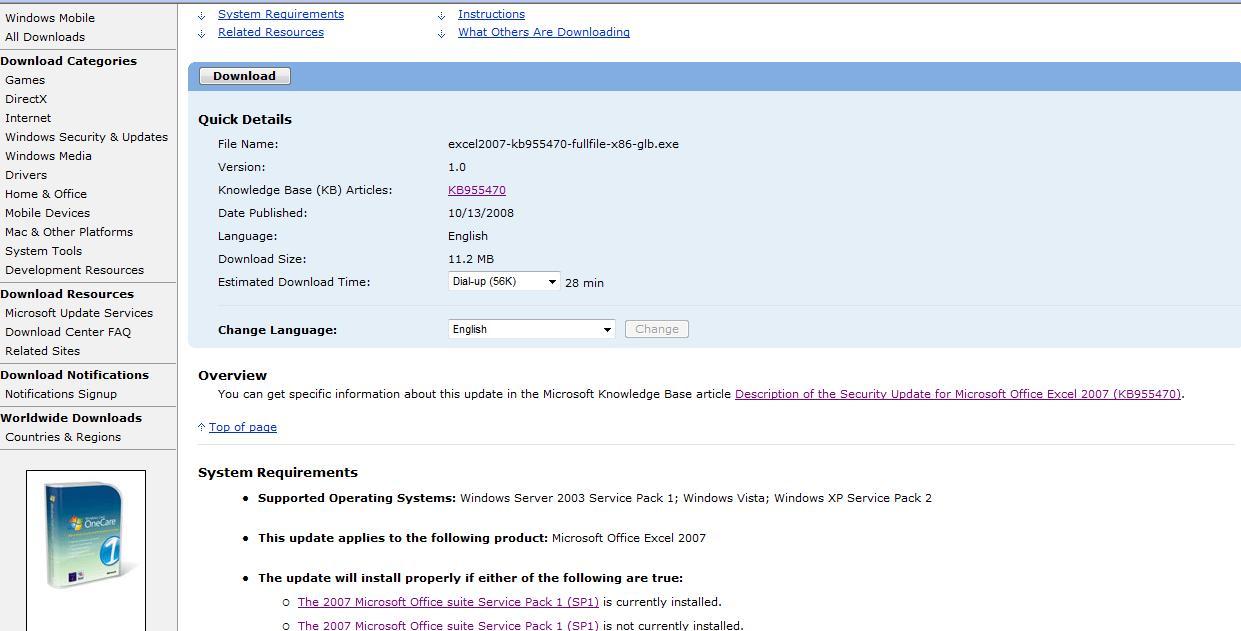This screenshot has width=1241, height=631.
Task: Select Games under Download Categories
Action: 24,79
